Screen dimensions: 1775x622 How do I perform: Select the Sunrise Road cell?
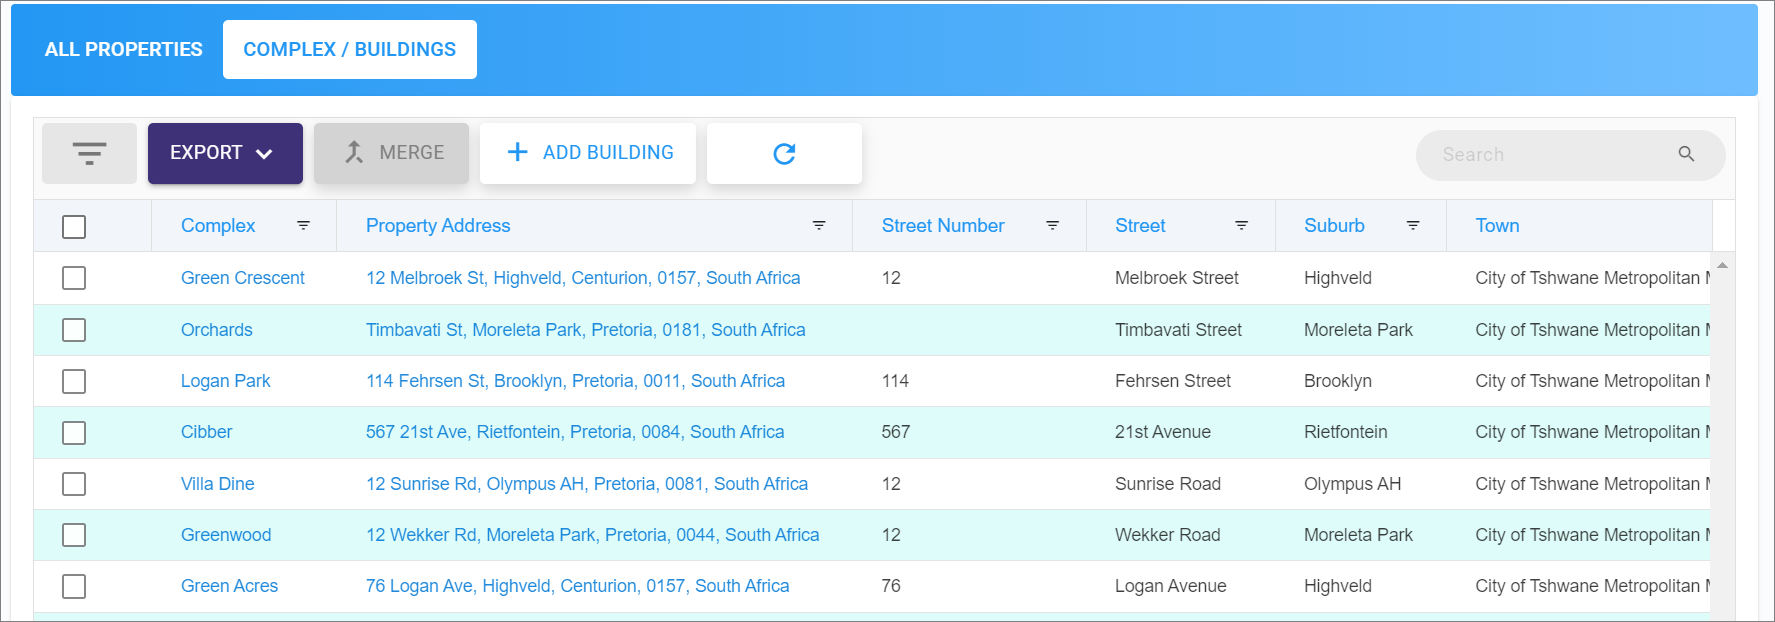[1168, 484]
